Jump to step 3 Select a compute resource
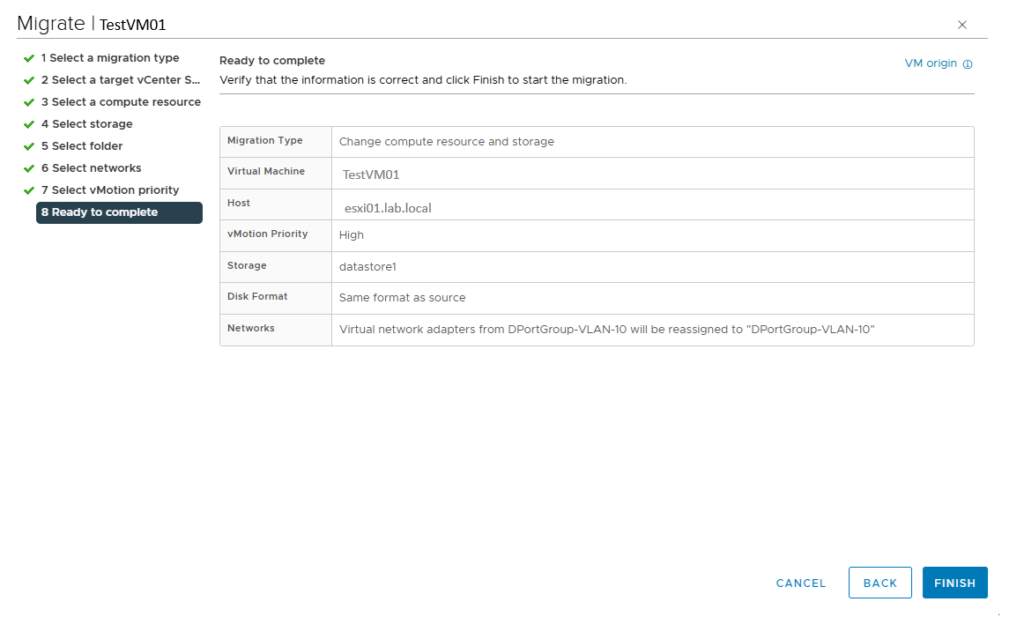Screen dimensions: 1024x639 [x=120, y=102]
